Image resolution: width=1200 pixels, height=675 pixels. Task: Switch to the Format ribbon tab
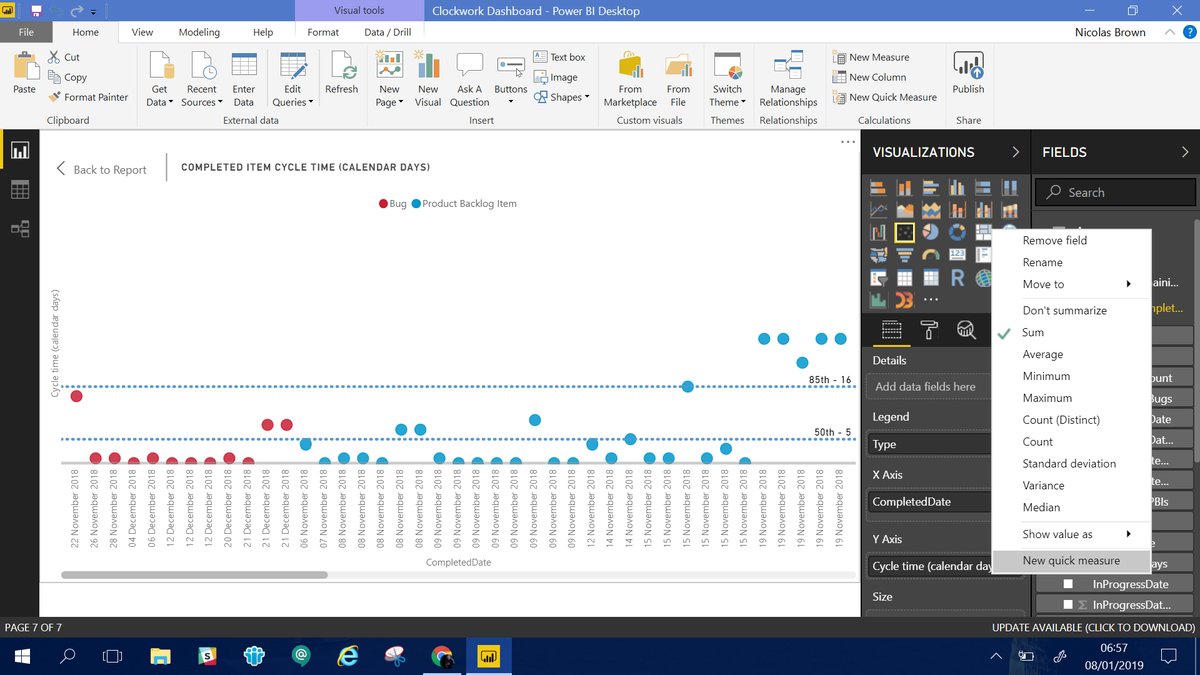[323, 32]
